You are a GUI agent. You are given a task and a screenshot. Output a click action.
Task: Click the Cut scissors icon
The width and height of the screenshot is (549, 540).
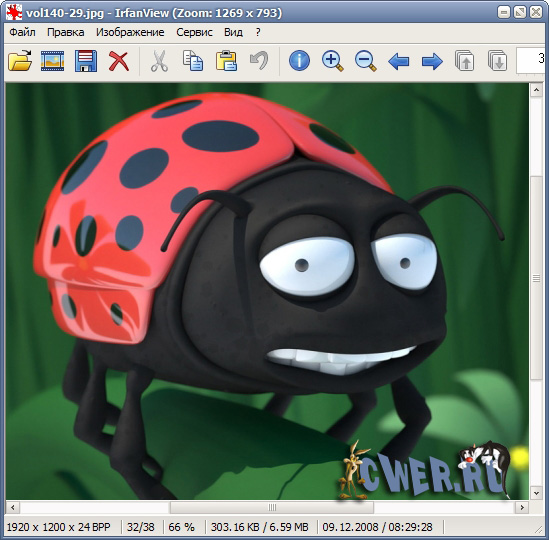159,61
